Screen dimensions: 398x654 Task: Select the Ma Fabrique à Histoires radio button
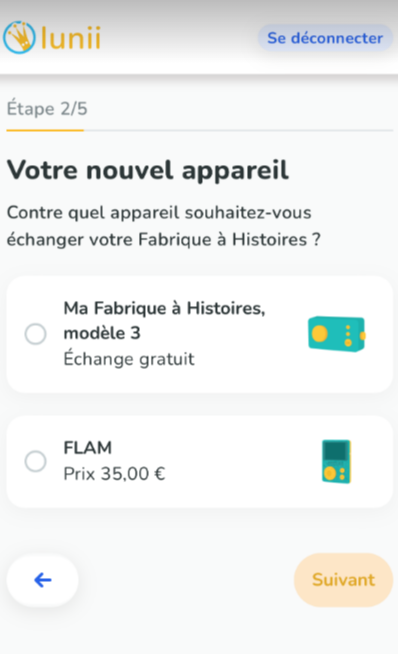(x=35, y=334)
